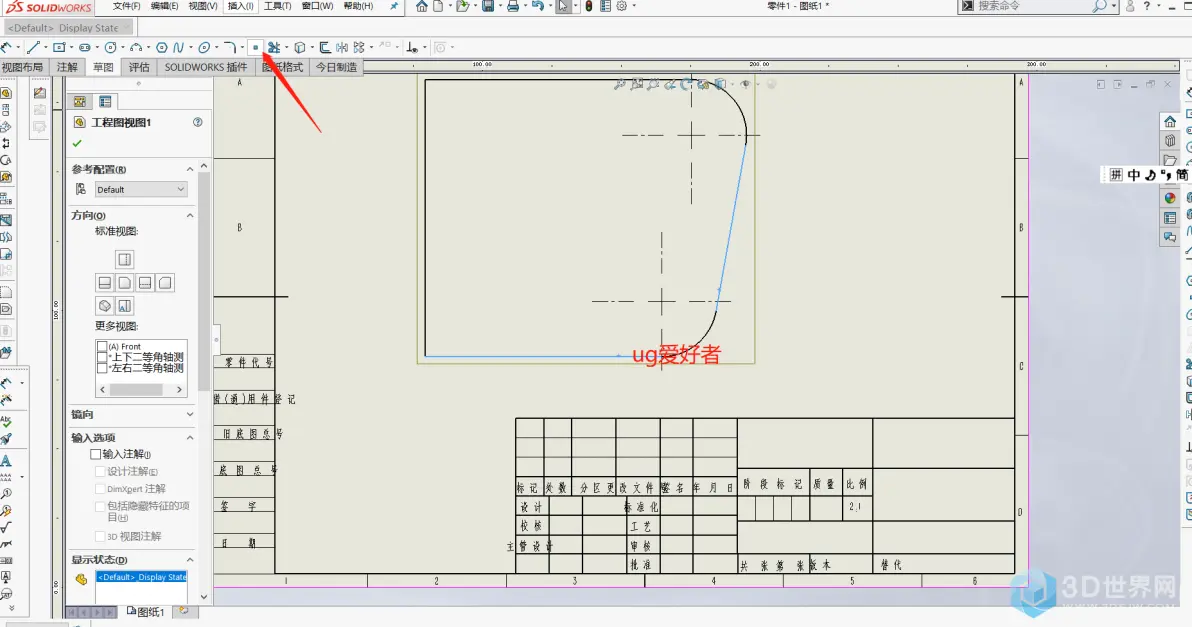Pin the menu bar with pushpin
The width and height of the screenshot is (1192, 627).
click(x=394, y=6)
